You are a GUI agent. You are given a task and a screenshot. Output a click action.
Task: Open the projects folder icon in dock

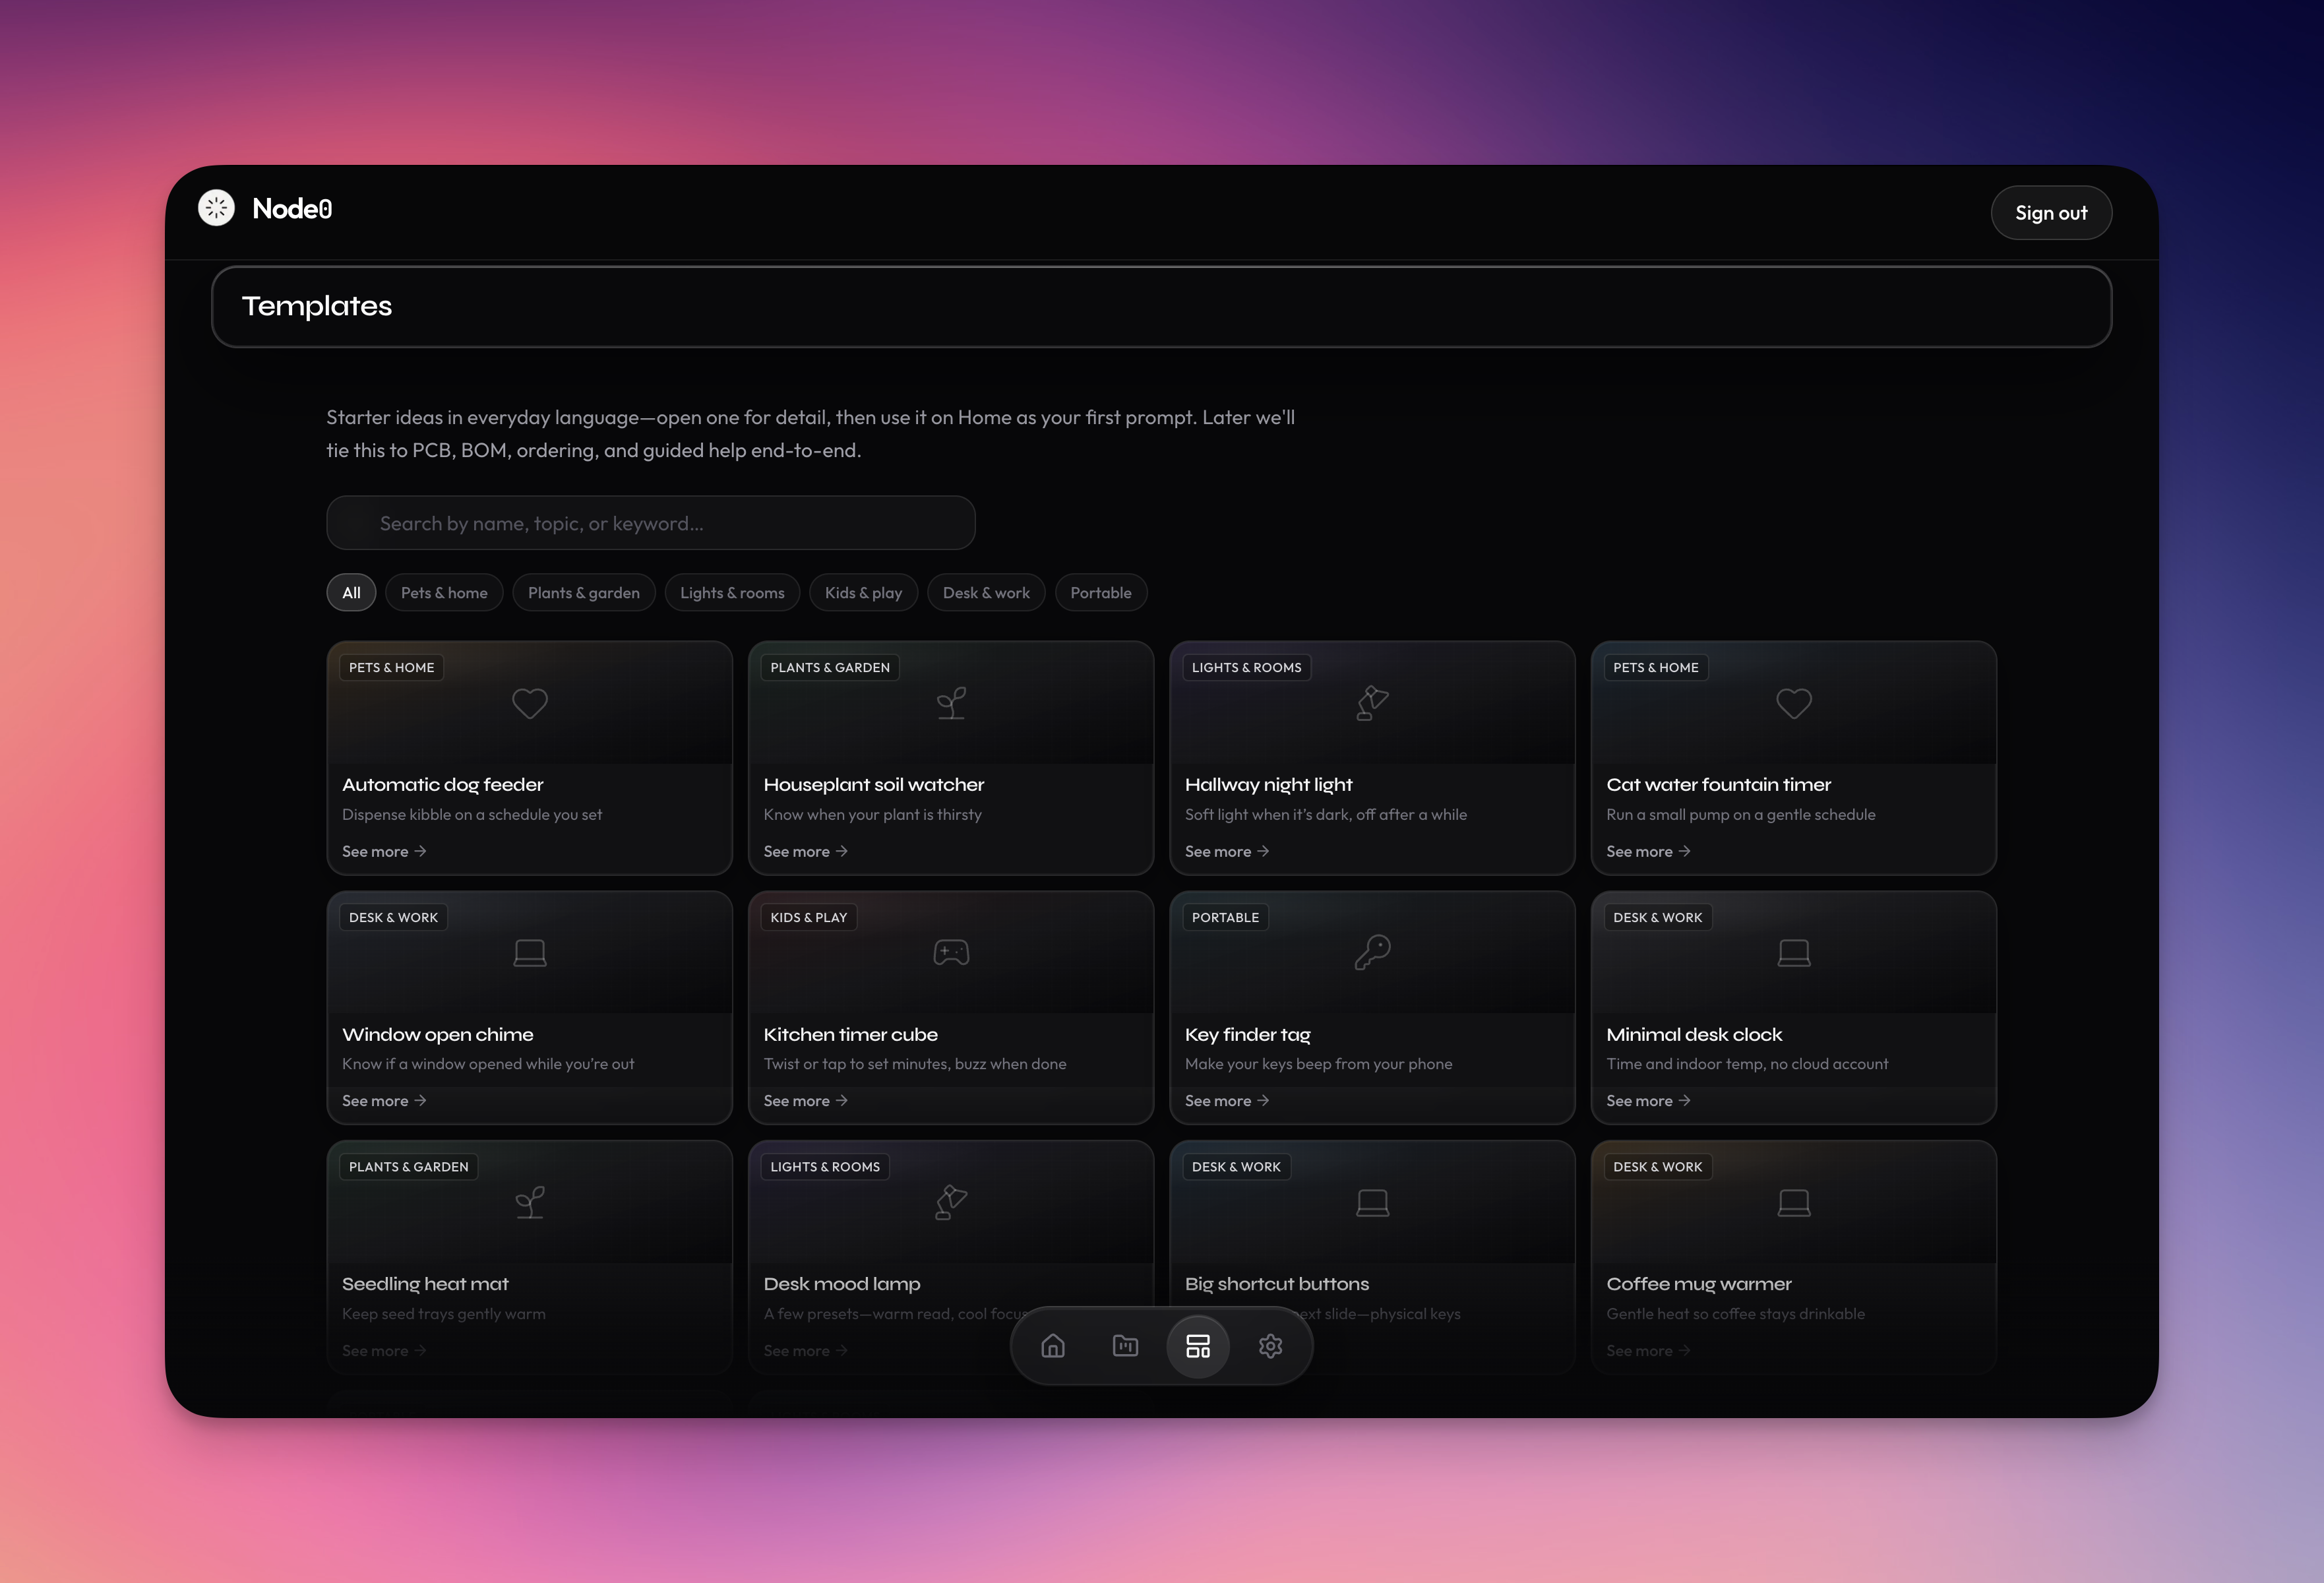point(1125,1346)
